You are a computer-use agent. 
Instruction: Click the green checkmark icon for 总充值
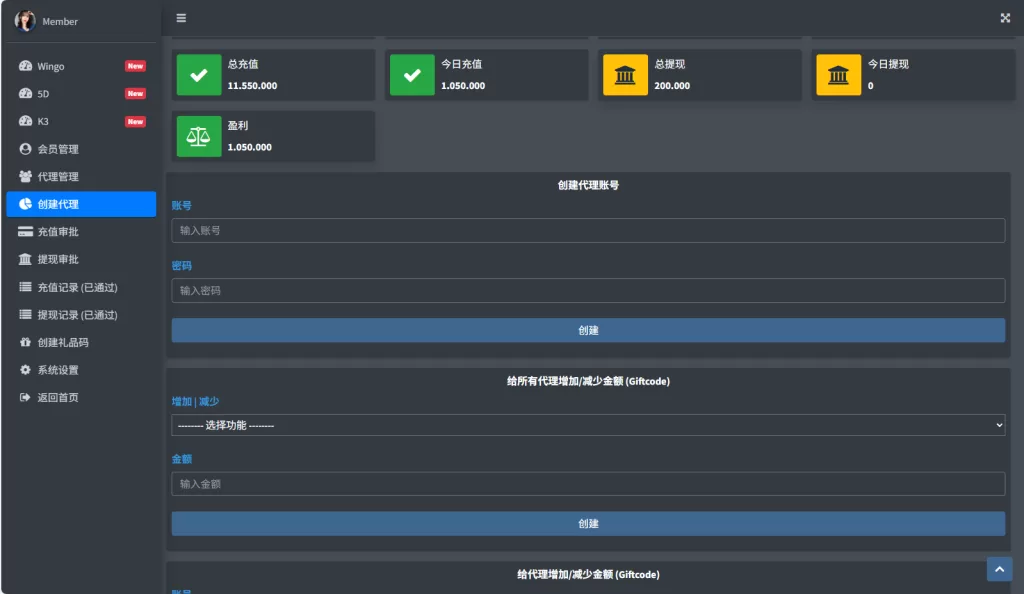(199, 76)
